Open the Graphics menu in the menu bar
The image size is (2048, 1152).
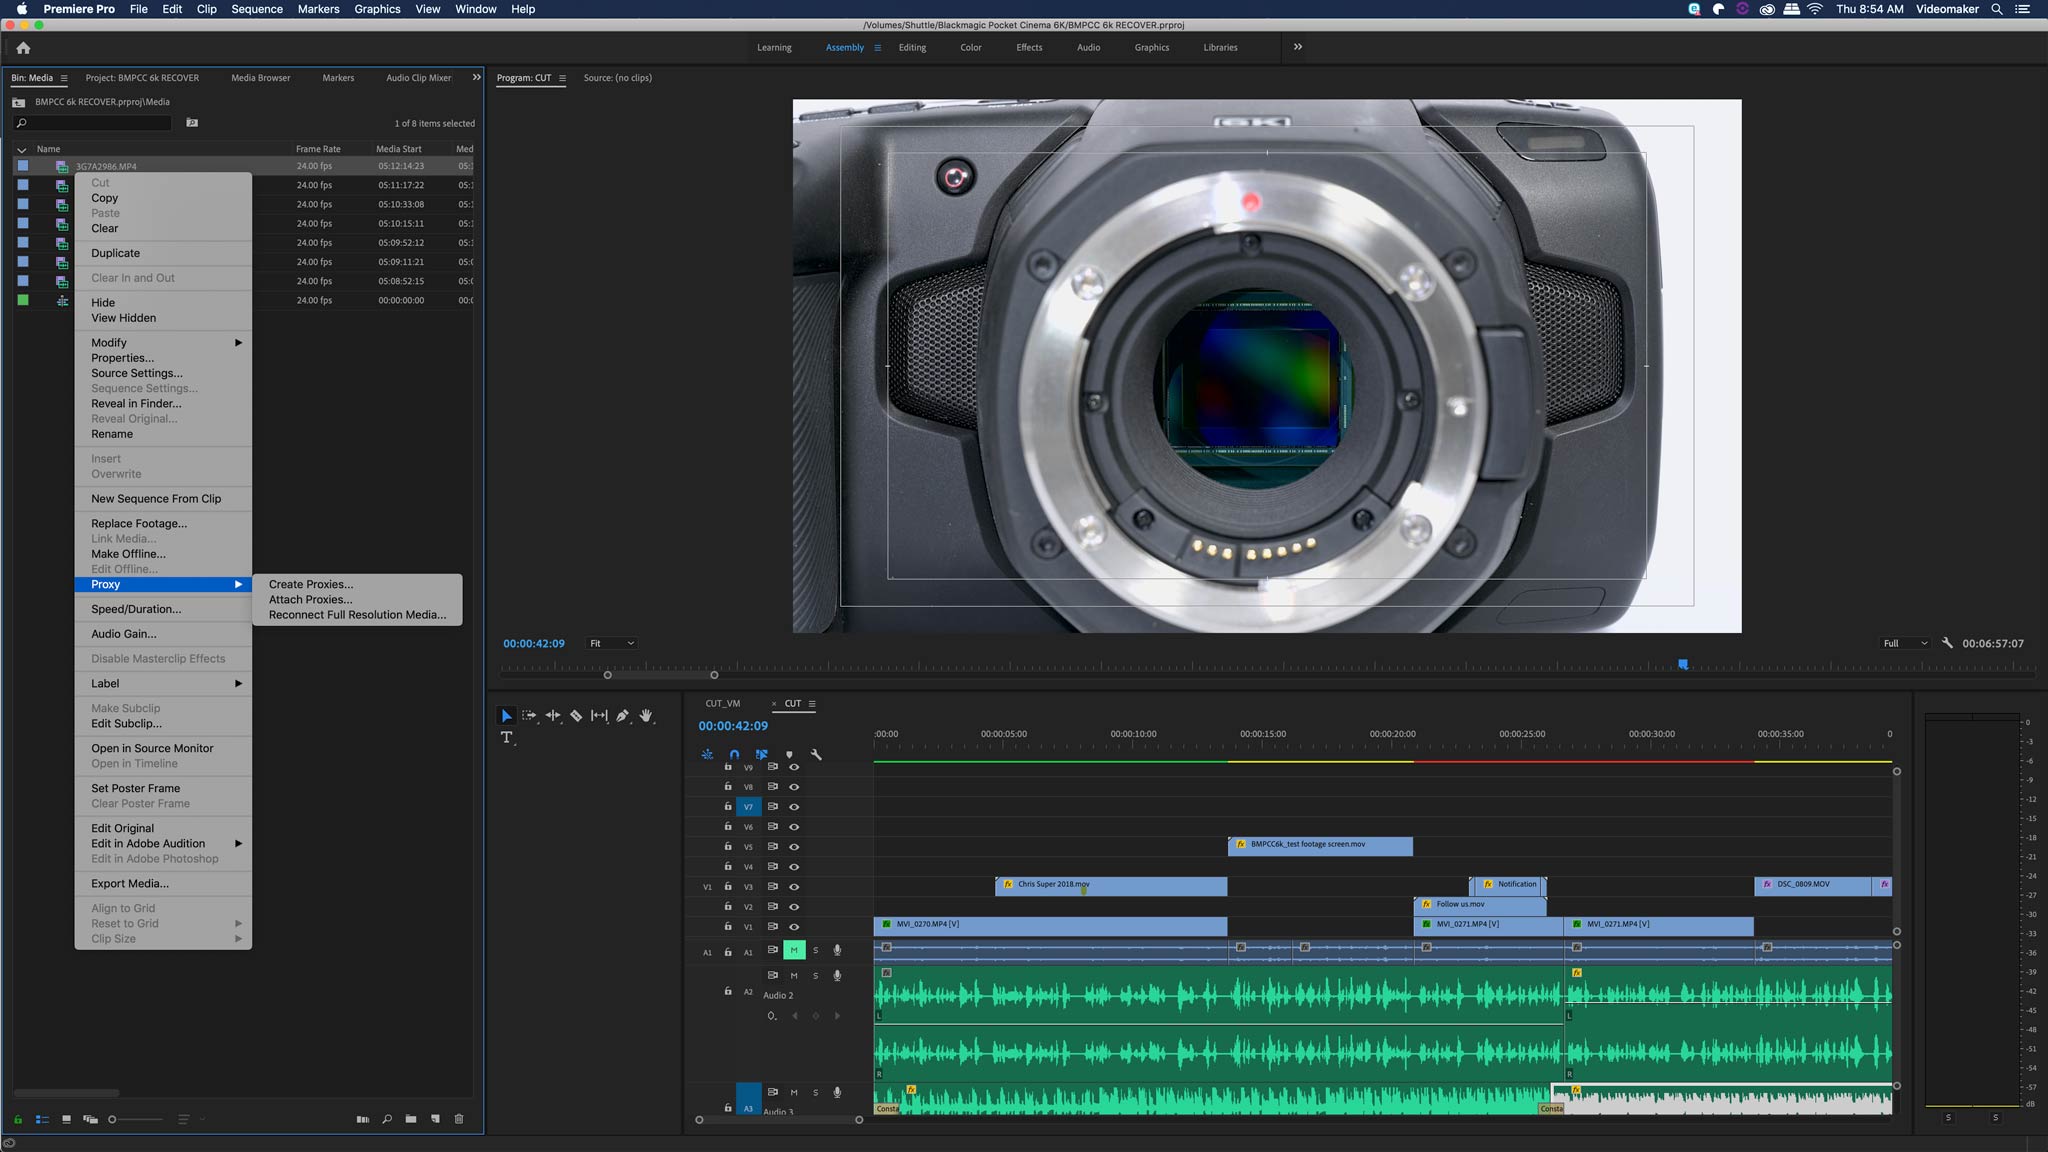coord(377,9)
